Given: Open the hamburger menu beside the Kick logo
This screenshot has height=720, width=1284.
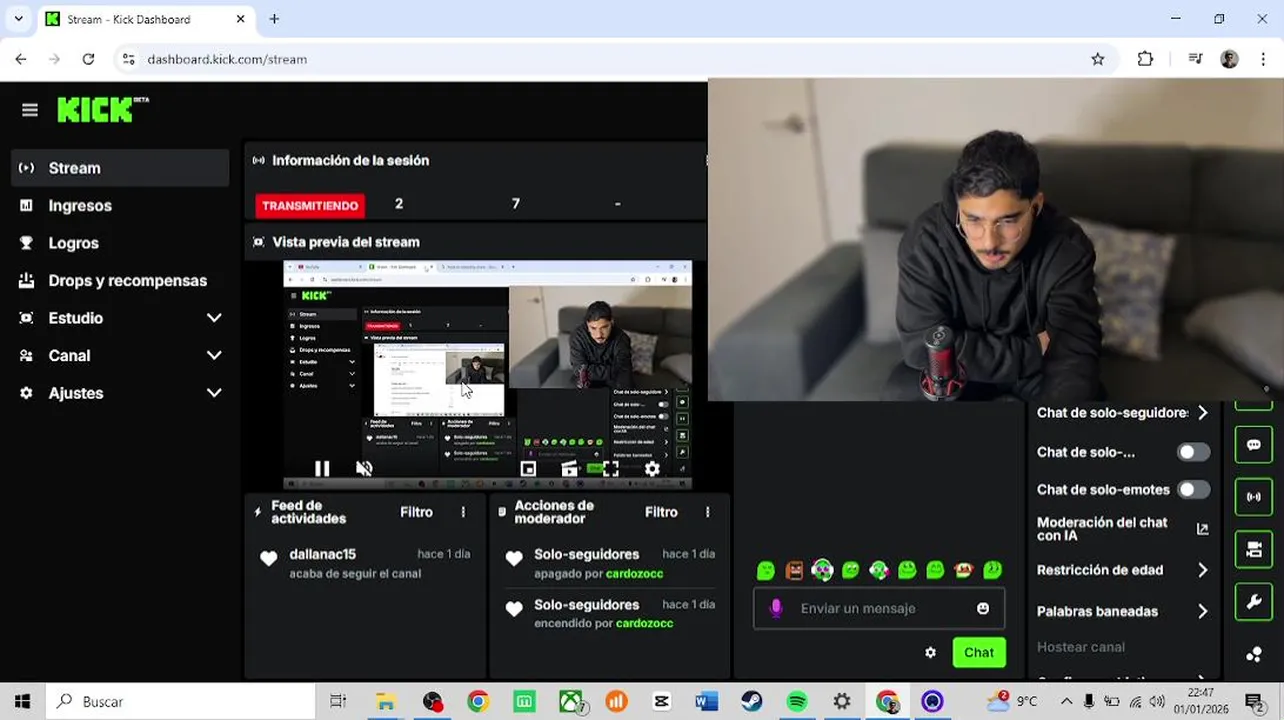Looking at the screenshot, I should [x=30, y=110].
